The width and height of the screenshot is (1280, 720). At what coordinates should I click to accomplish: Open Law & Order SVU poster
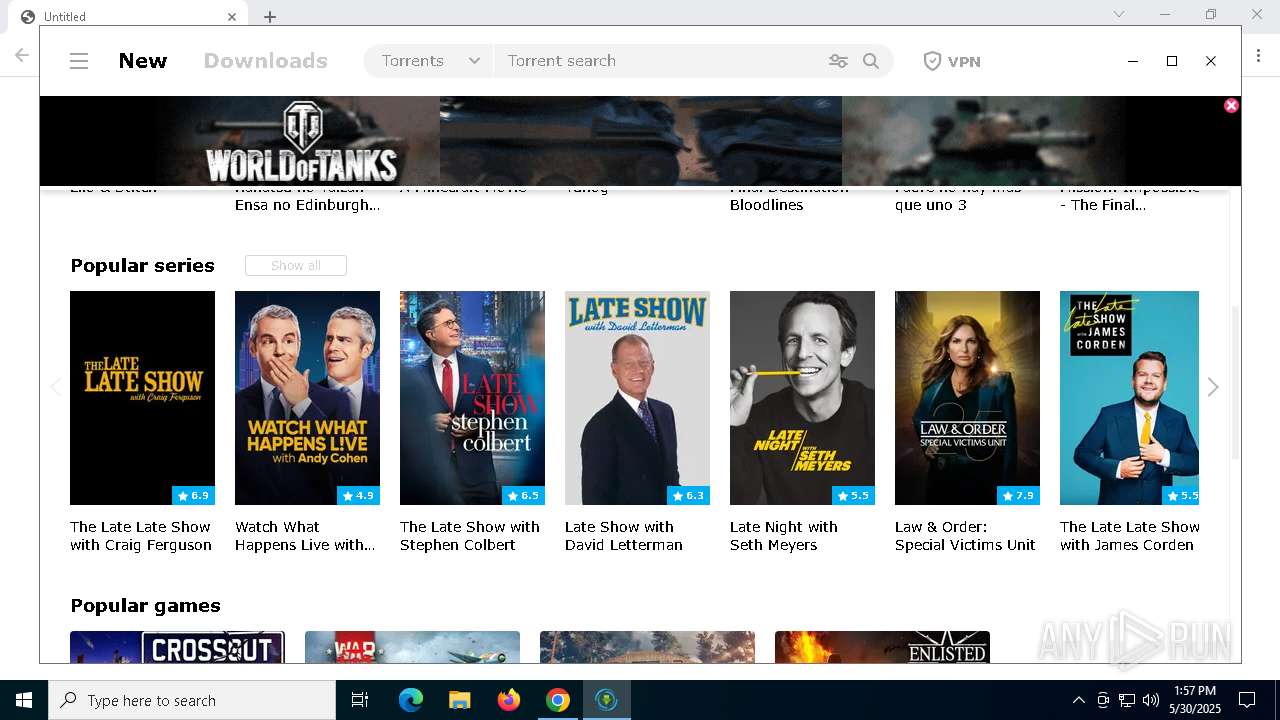pos(967,398)
